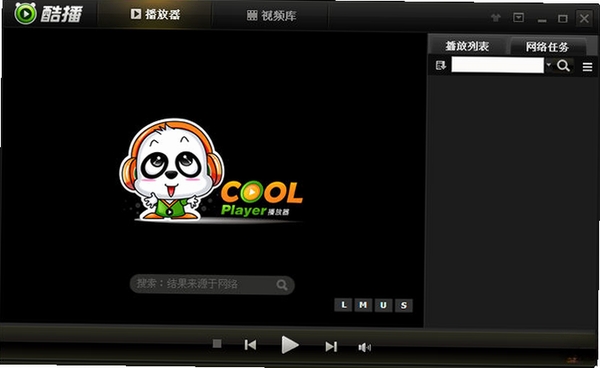Click the play button in the control bar

coord(290,345)
